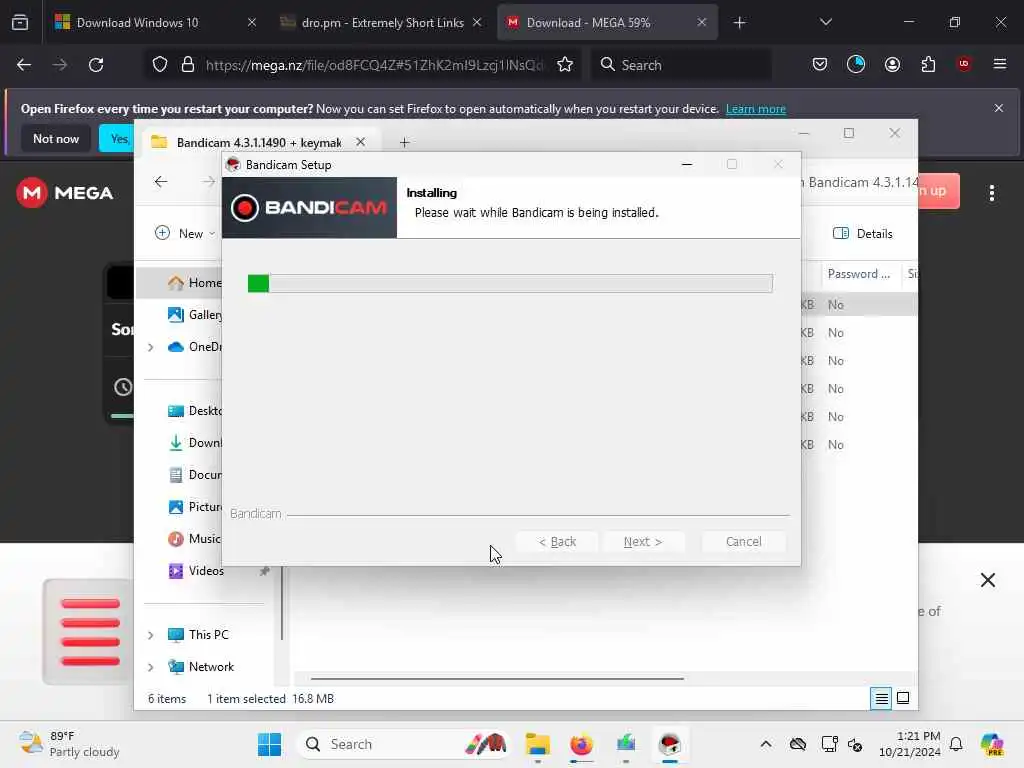Switch Explorer to details list view
1024x768 pixels.
(881, 698)
